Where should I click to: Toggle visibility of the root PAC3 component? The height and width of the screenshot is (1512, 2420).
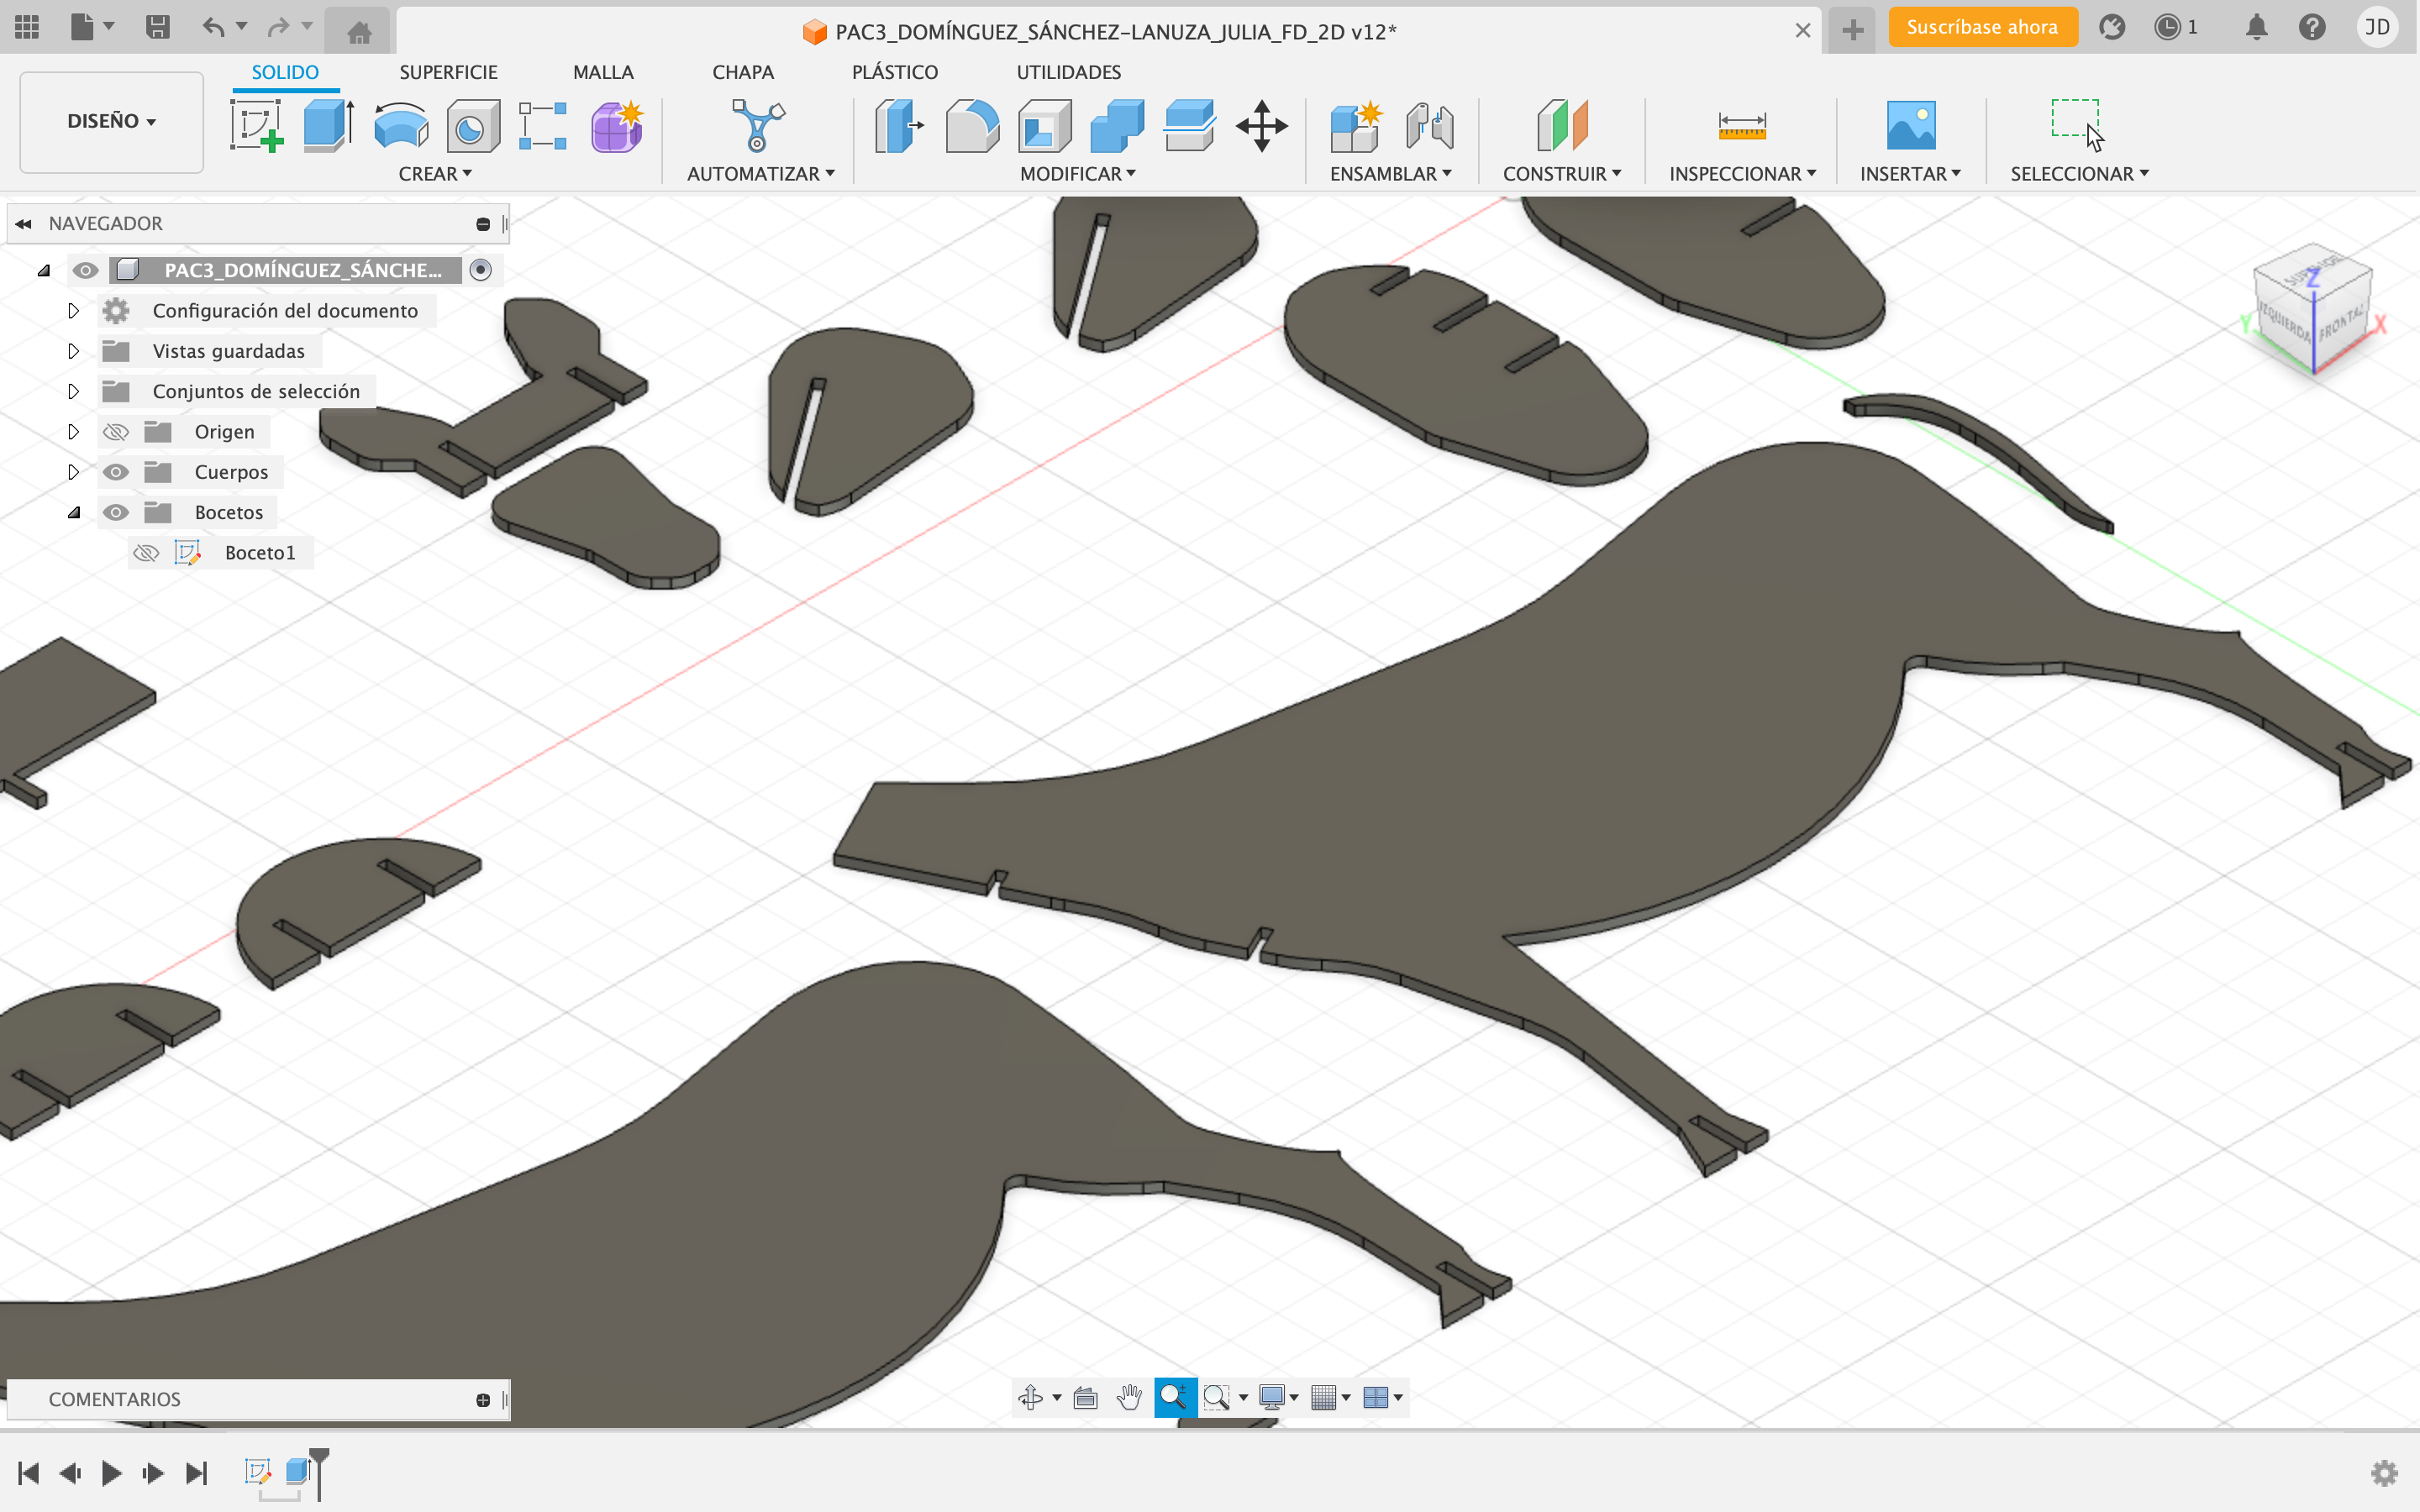tap(86, 270)
